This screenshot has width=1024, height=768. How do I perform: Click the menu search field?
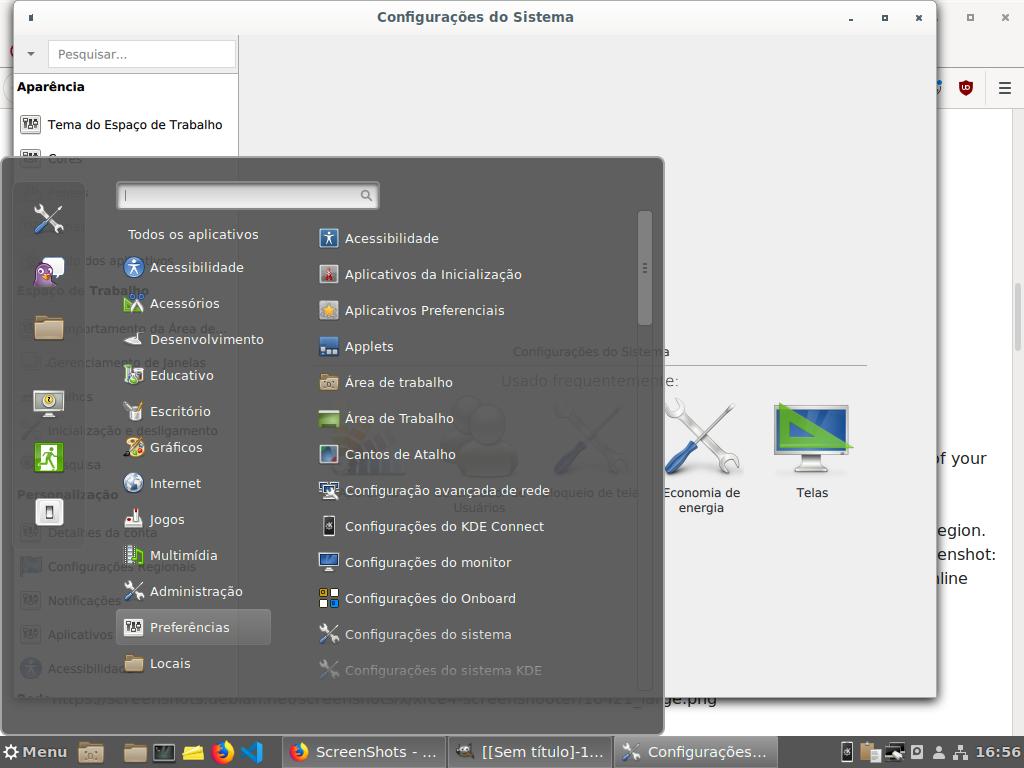click(248, 195)
